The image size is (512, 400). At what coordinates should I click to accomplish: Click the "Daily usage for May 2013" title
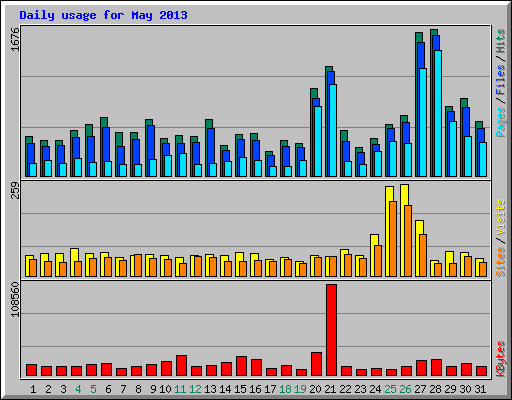coord(103,15)
